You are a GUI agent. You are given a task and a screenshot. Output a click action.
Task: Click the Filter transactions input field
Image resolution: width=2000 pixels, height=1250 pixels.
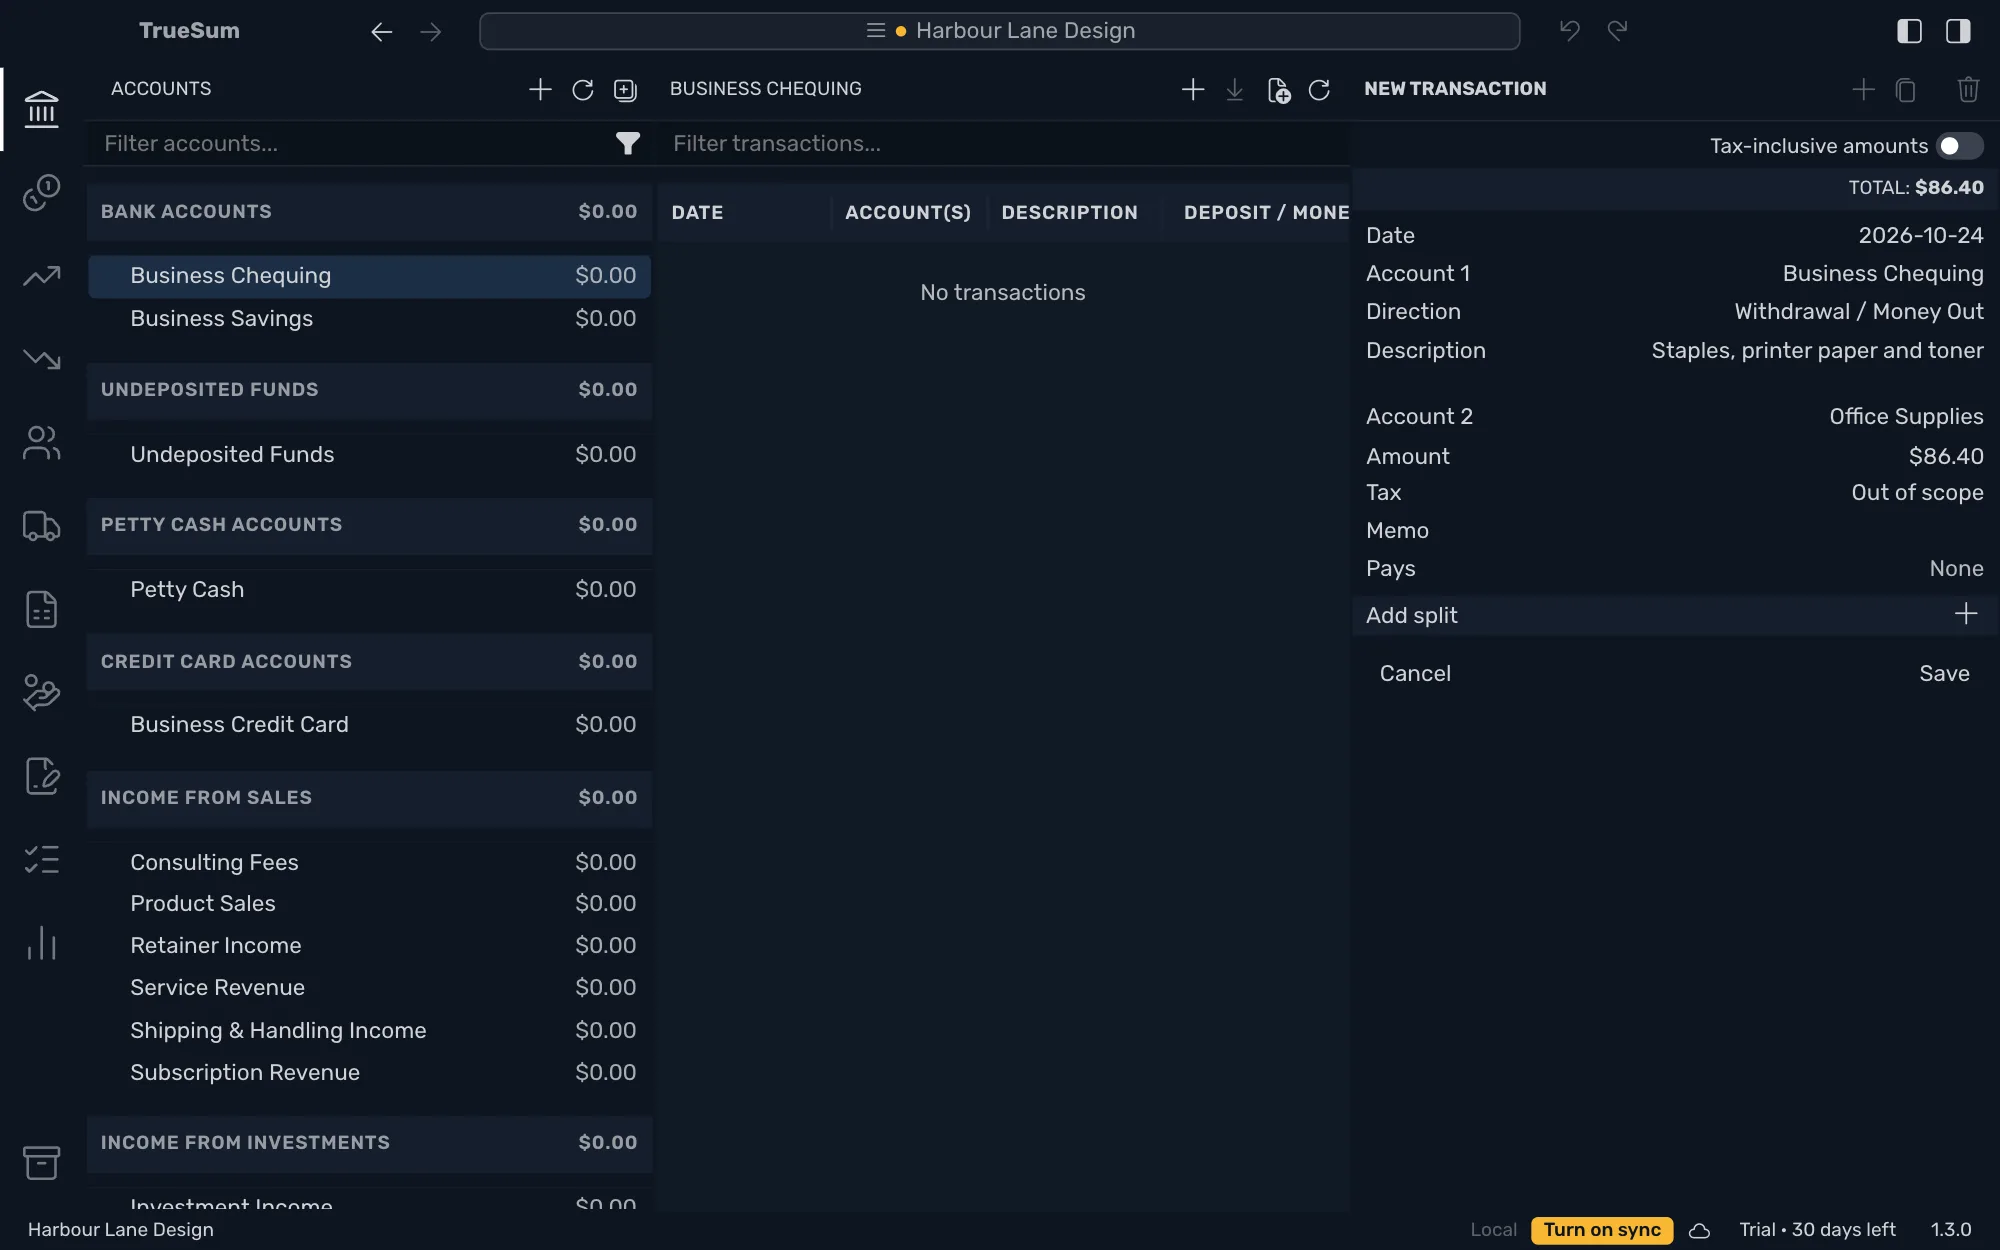1002,144
